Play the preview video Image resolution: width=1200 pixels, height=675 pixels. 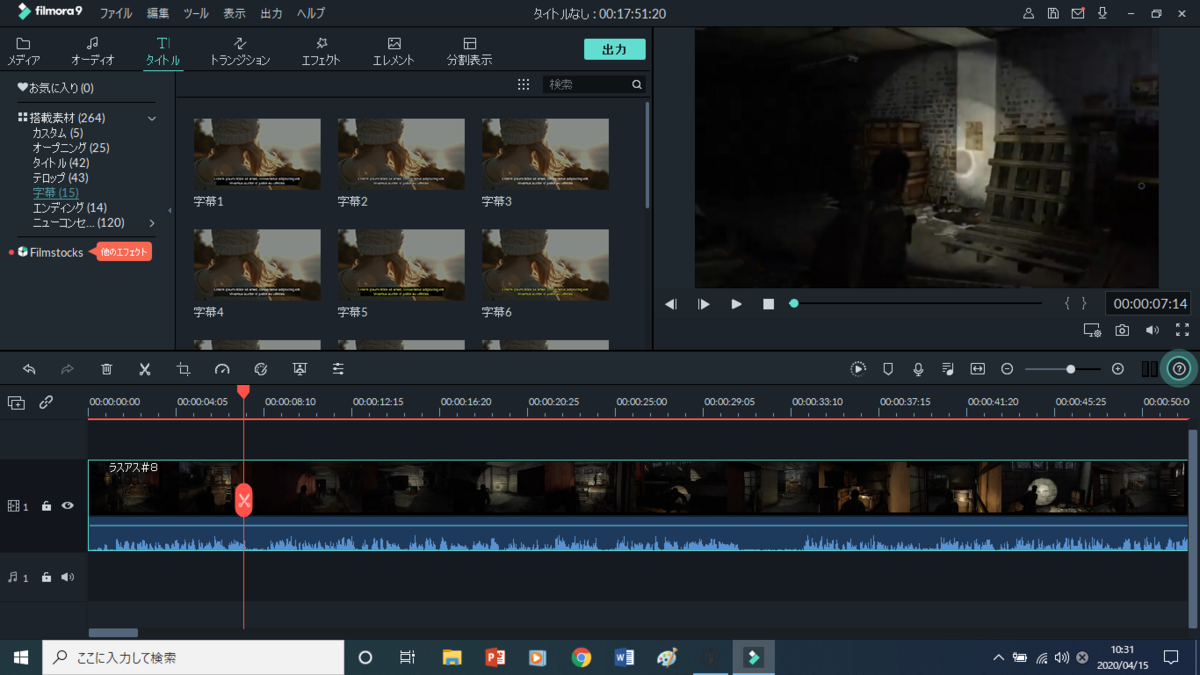tap(737, 304)
